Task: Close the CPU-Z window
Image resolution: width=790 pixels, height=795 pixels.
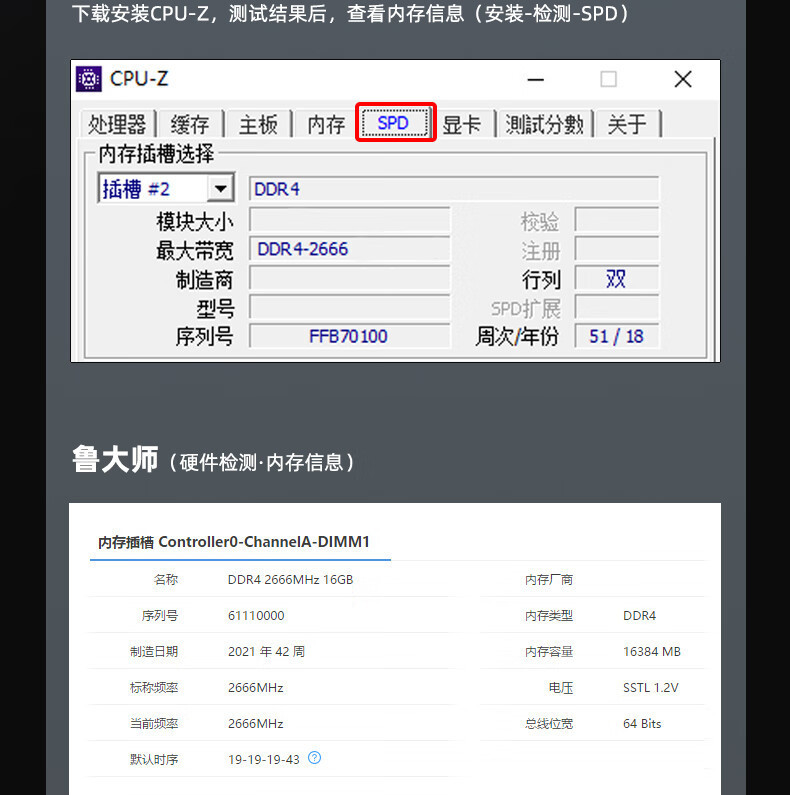Action: (x=683, y=79)
